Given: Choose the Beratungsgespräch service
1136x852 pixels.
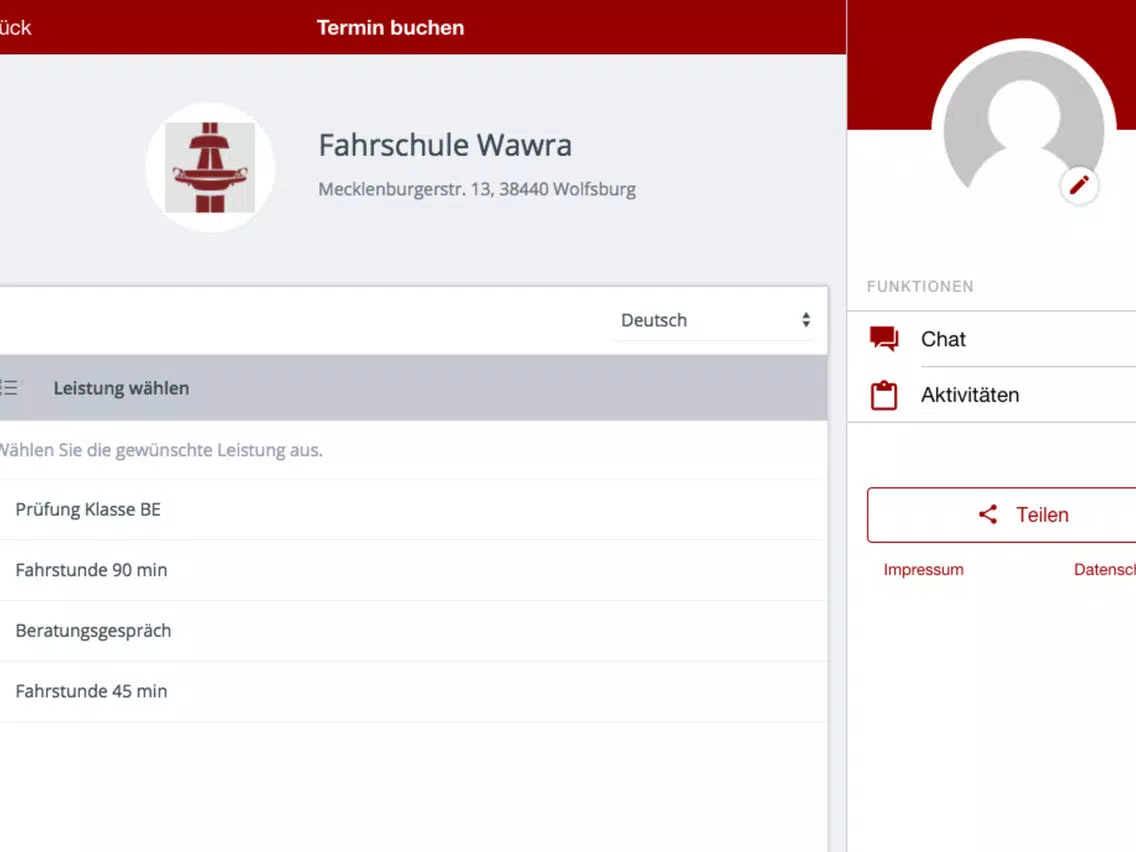Looking at the screenshot, I should (413, 630).
